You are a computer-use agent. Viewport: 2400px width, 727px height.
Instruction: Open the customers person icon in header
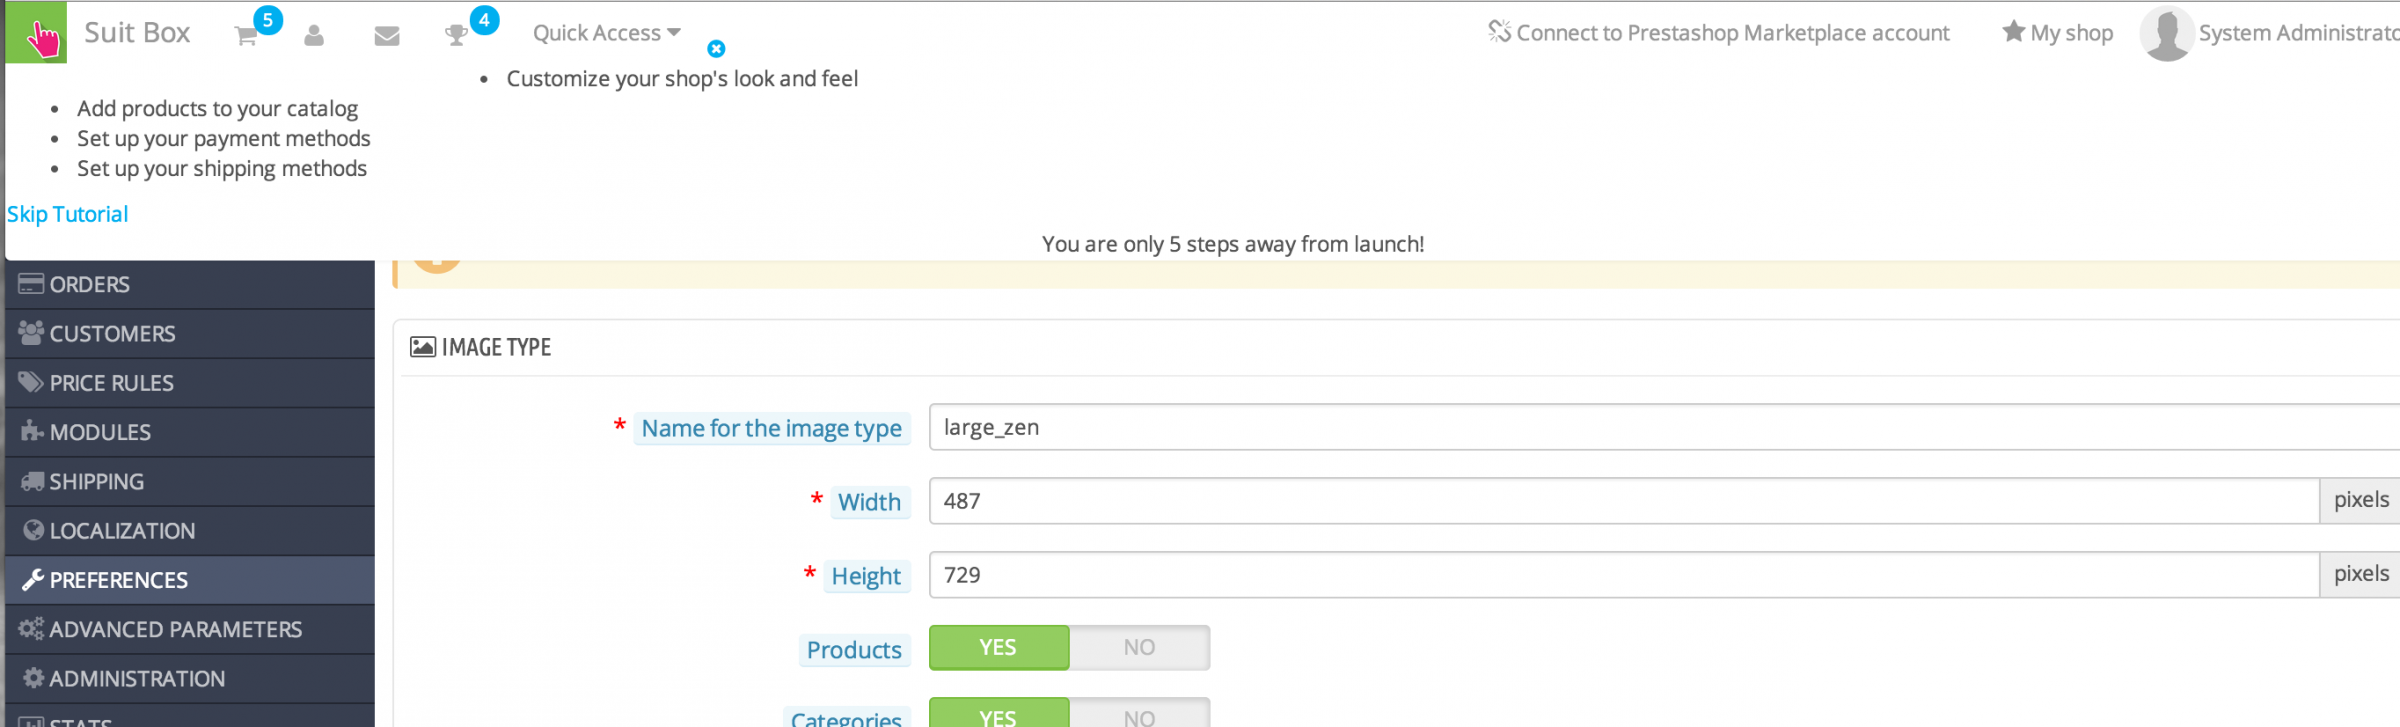pos(314,36)
